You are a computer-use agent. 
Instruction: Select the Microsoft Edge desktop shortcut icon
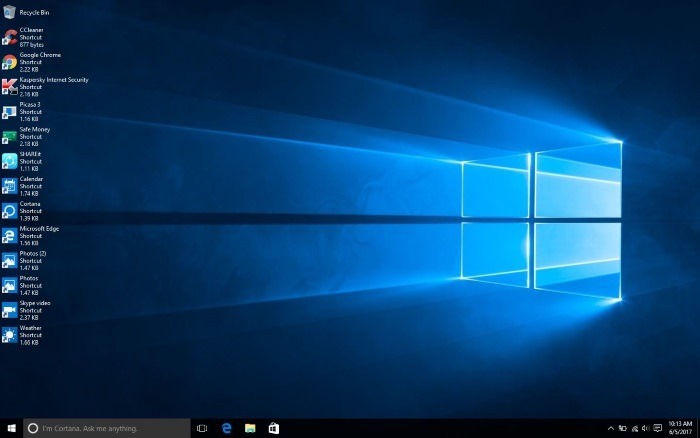[x=9, y=236]
